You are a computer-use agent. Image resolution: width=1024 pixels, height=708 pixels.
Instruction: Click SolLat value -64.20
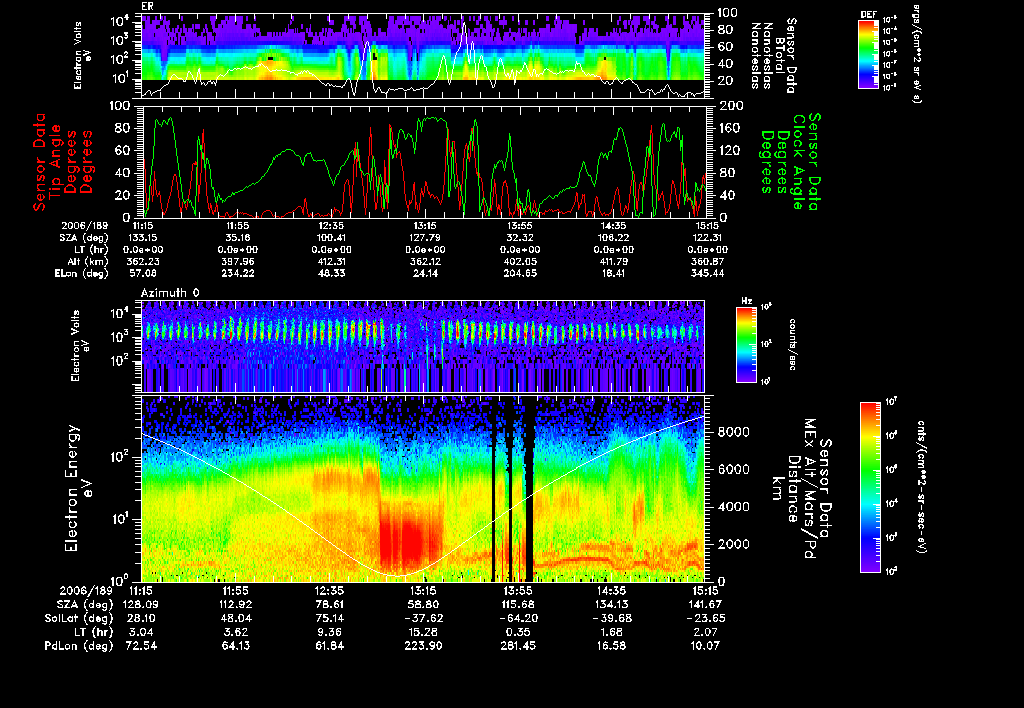pyautogui.click(x=518, y=619)
